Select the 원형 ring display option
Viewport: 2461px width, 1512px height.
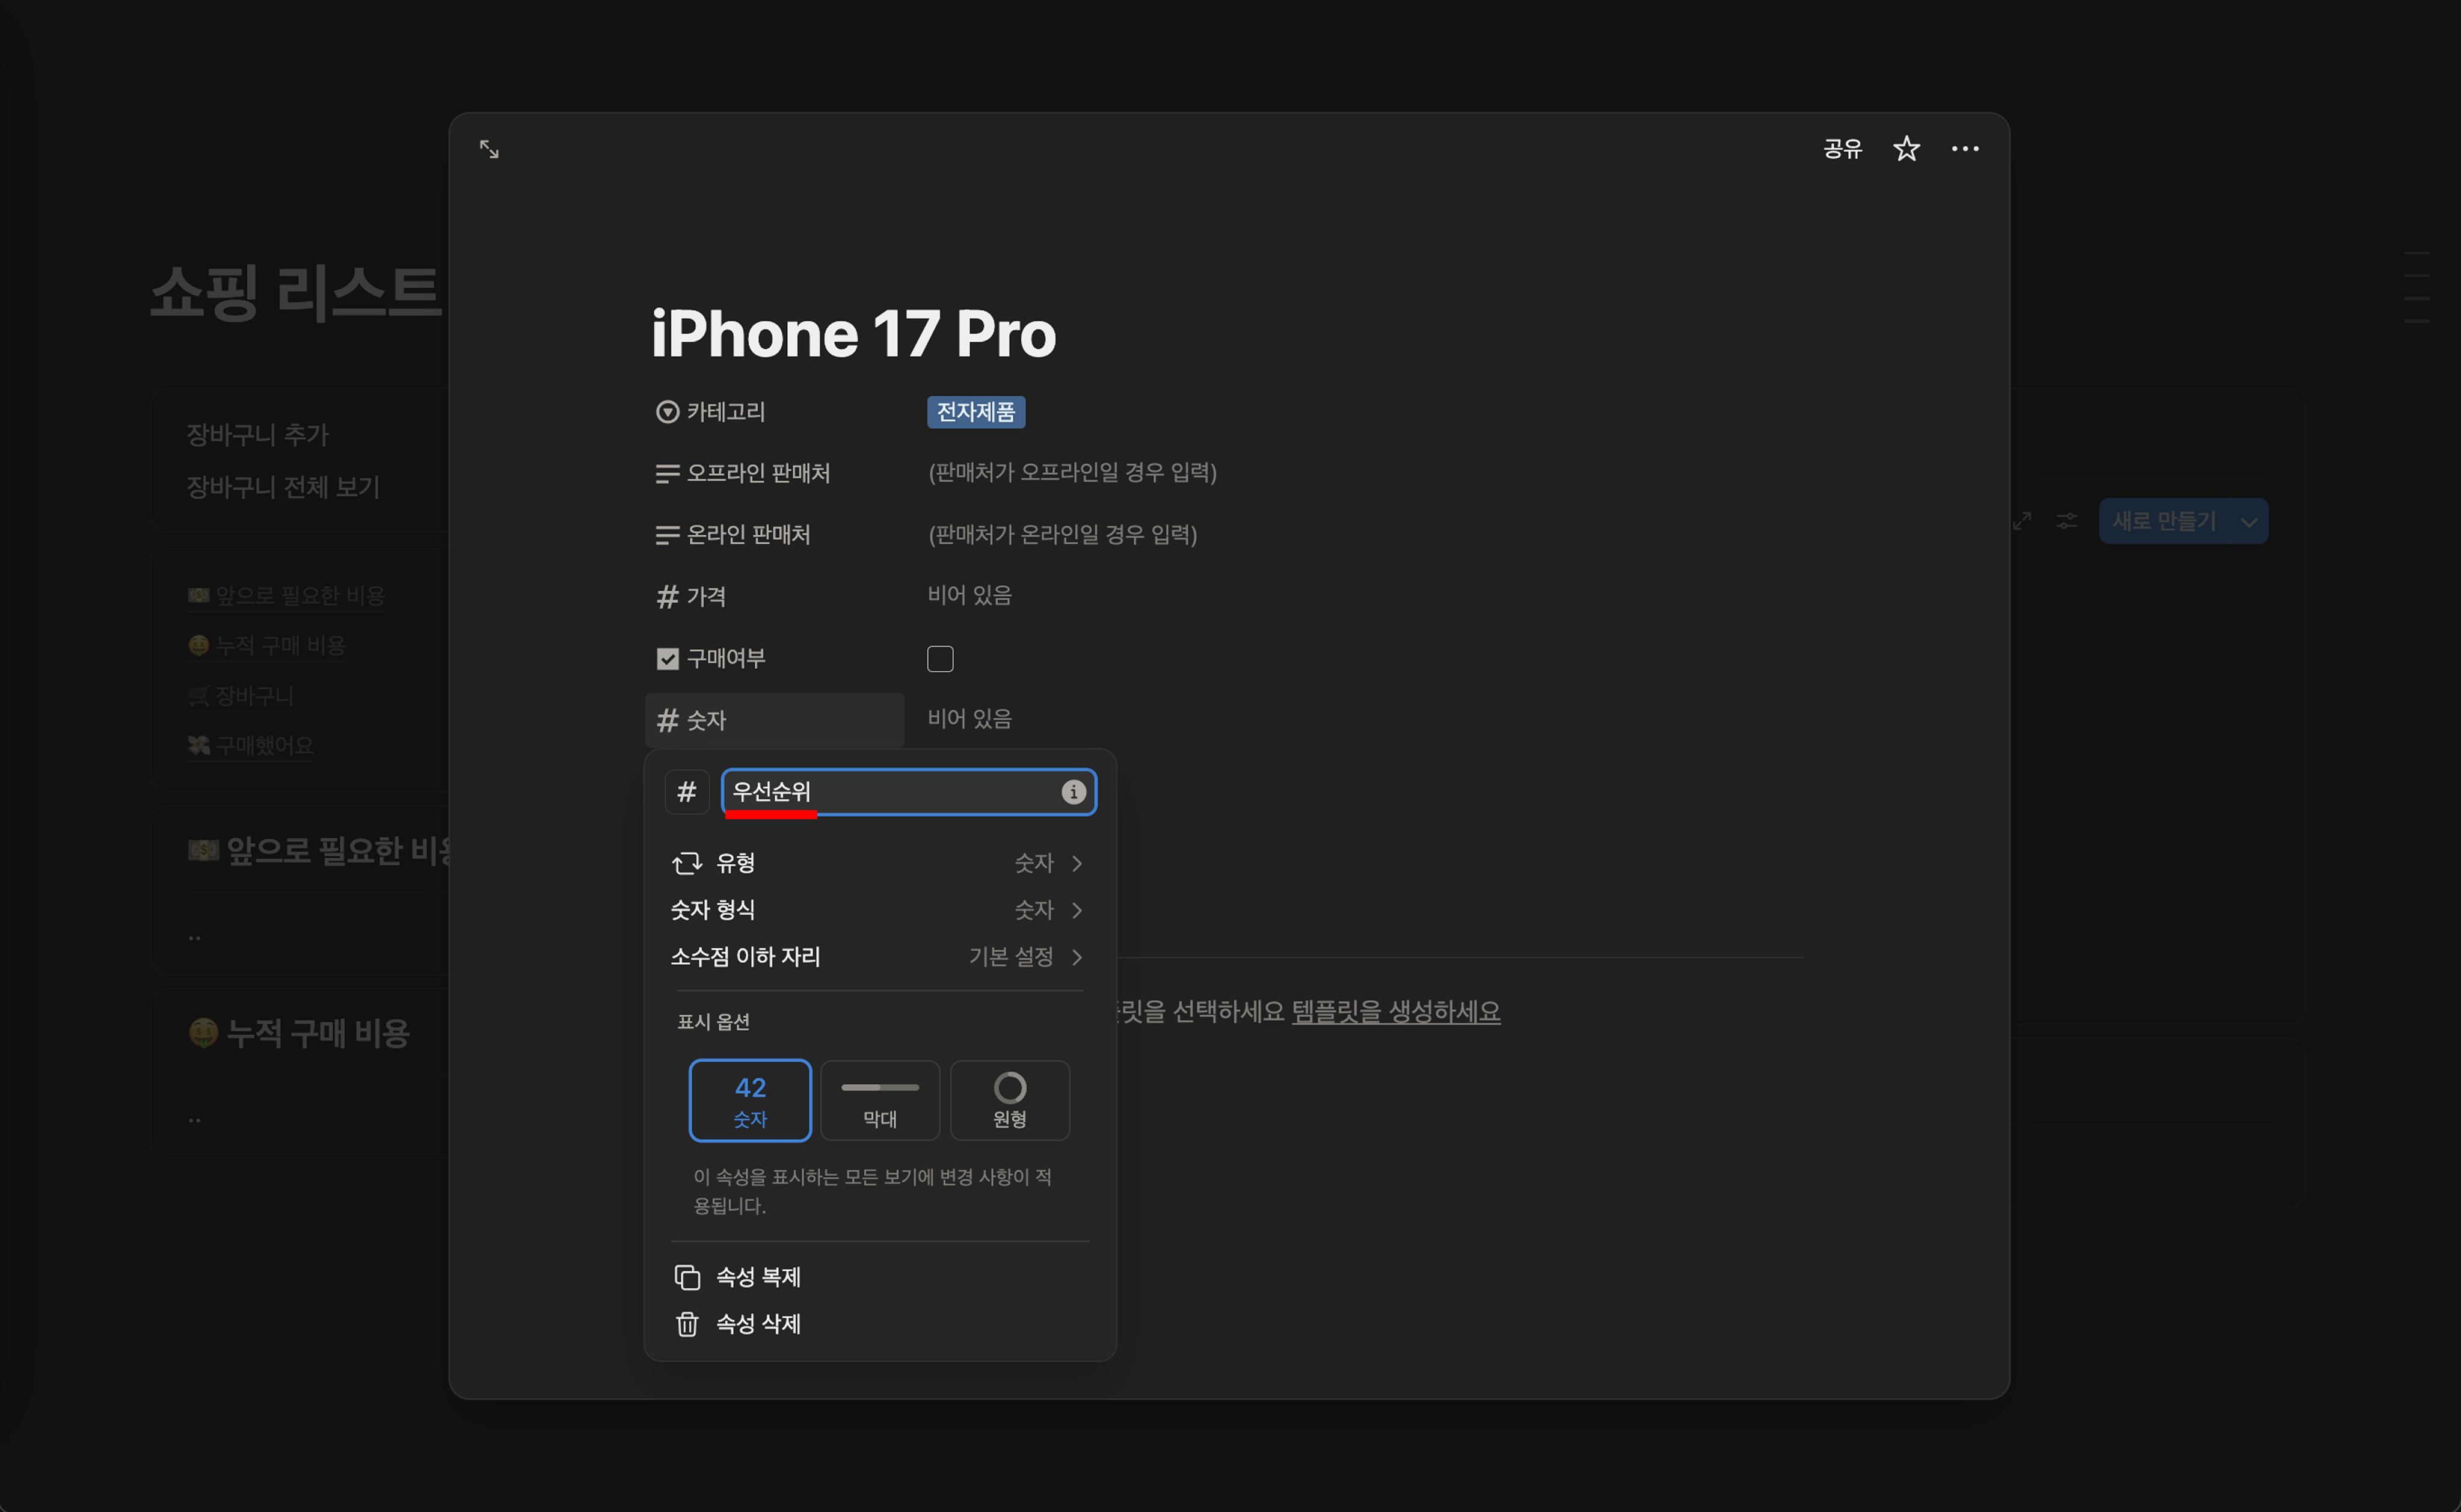(1009, 1100)
